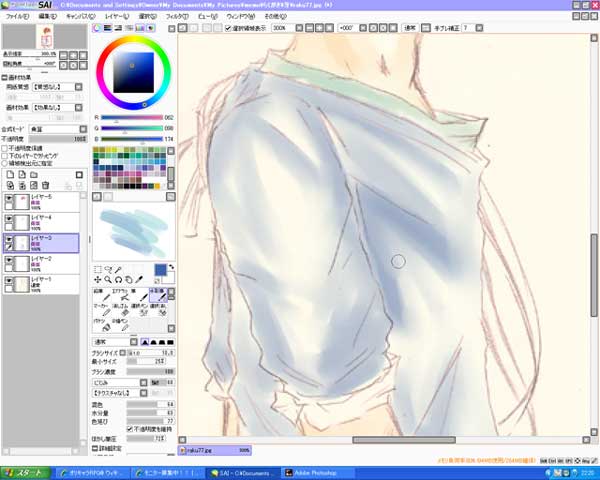Select the move tool
Image resolution: width=600 pixels, height=480 pixels.
98,280
